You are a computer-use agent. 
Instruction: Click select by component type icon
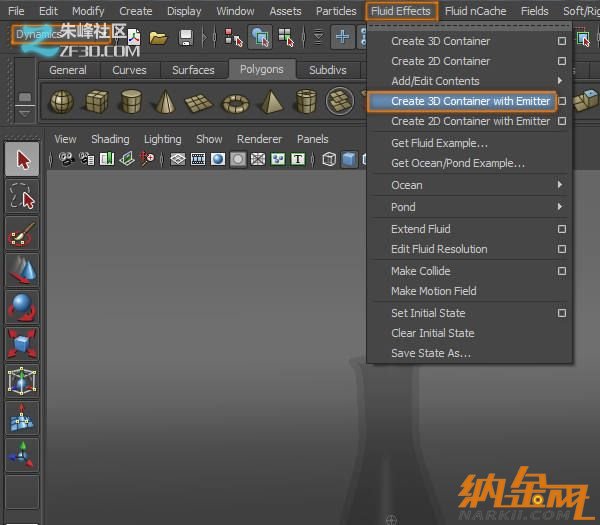click(x=286, y=37)
